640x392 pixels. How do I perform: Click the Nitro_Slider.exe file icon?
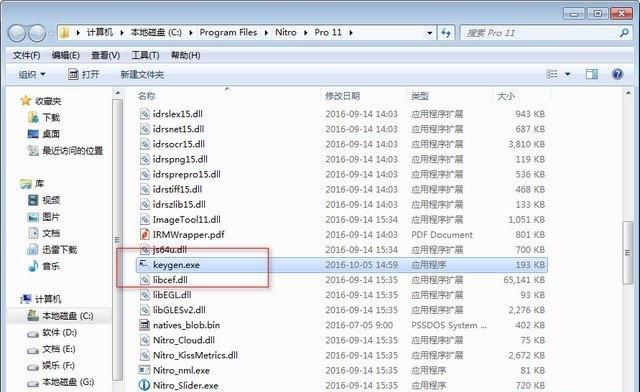point(144,385)
